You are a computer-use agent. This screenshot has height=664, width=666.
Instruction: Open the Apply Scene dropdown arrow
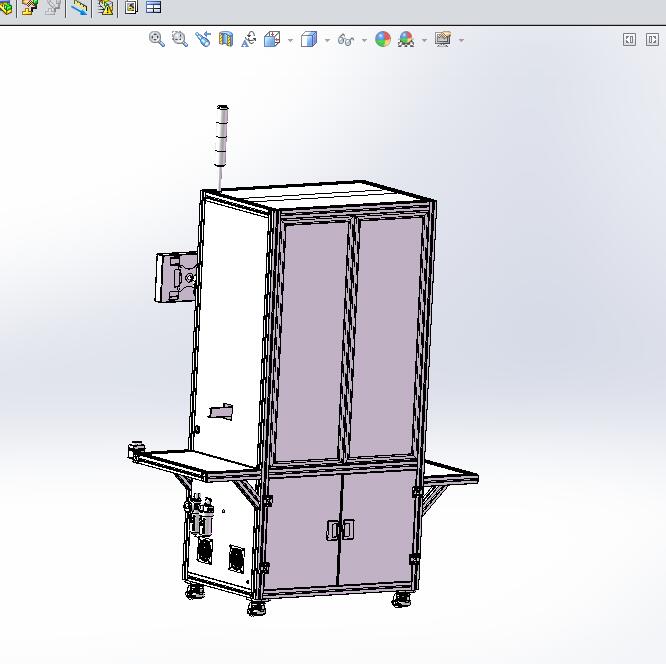point(424,40)
